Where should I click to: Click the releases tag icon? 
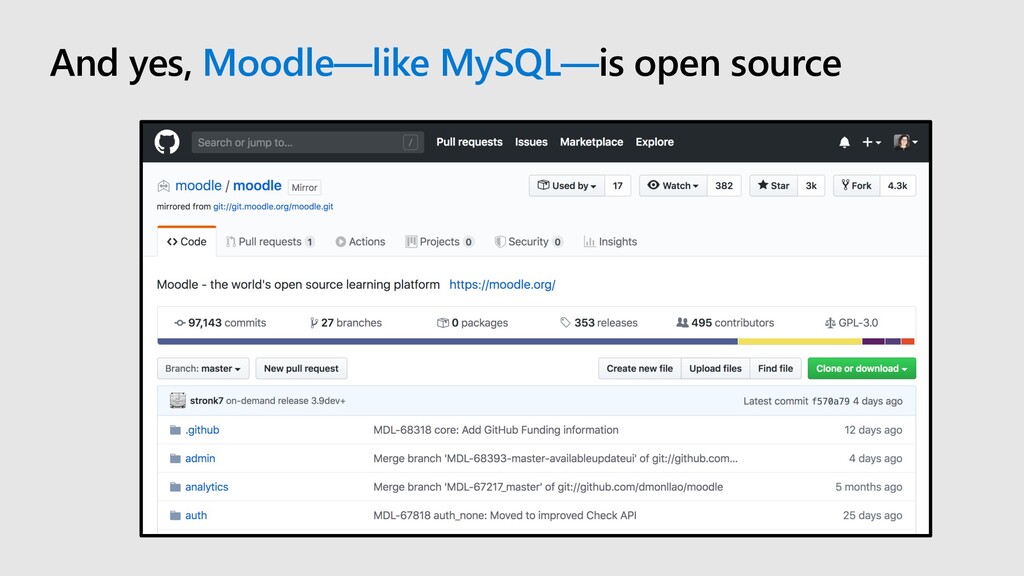click(566, 323)
